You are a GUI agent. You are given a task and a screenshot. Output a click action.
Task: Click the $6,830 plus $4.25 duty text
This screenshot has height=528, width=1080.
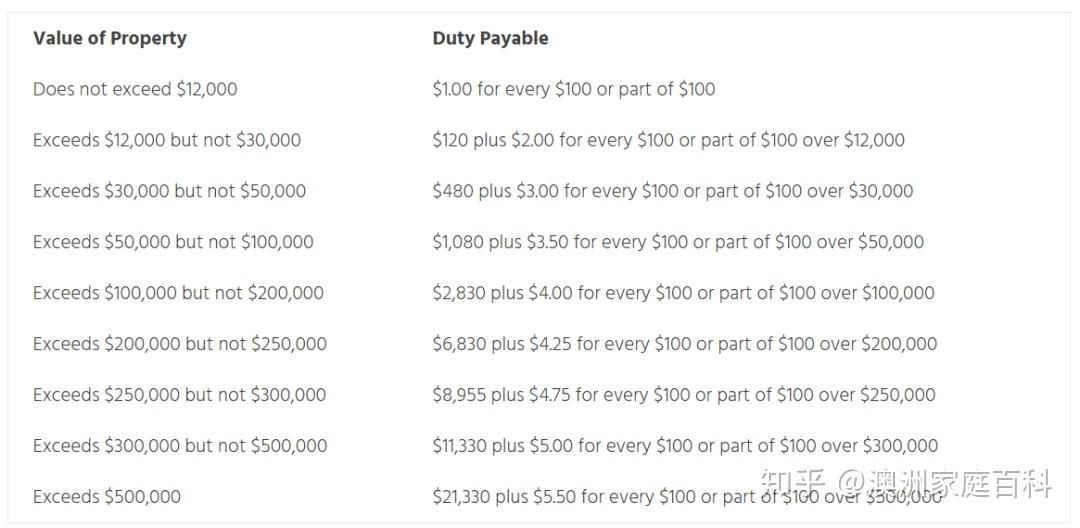[685, 344]
